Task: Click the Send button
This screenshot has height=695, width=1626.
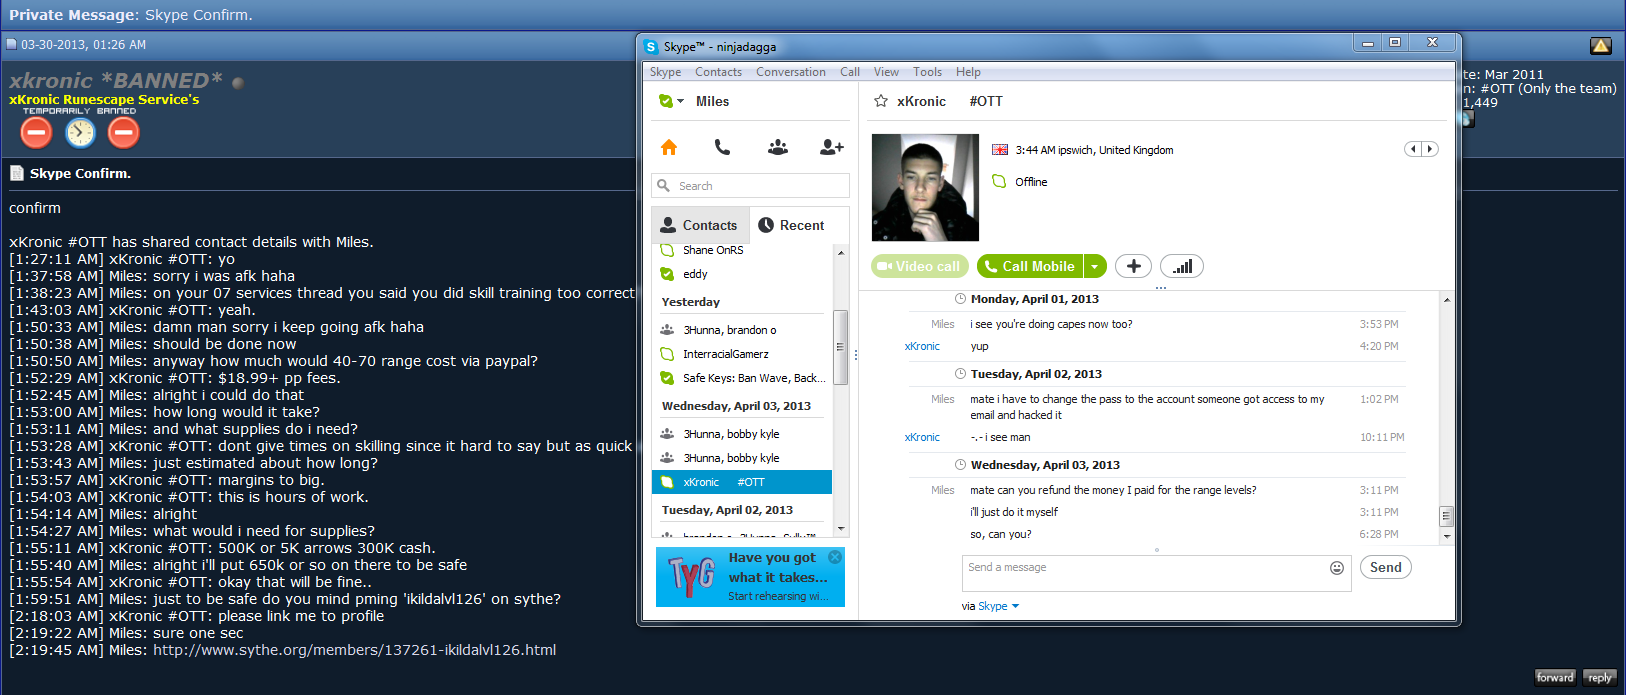Action: tap(1385, 567)
